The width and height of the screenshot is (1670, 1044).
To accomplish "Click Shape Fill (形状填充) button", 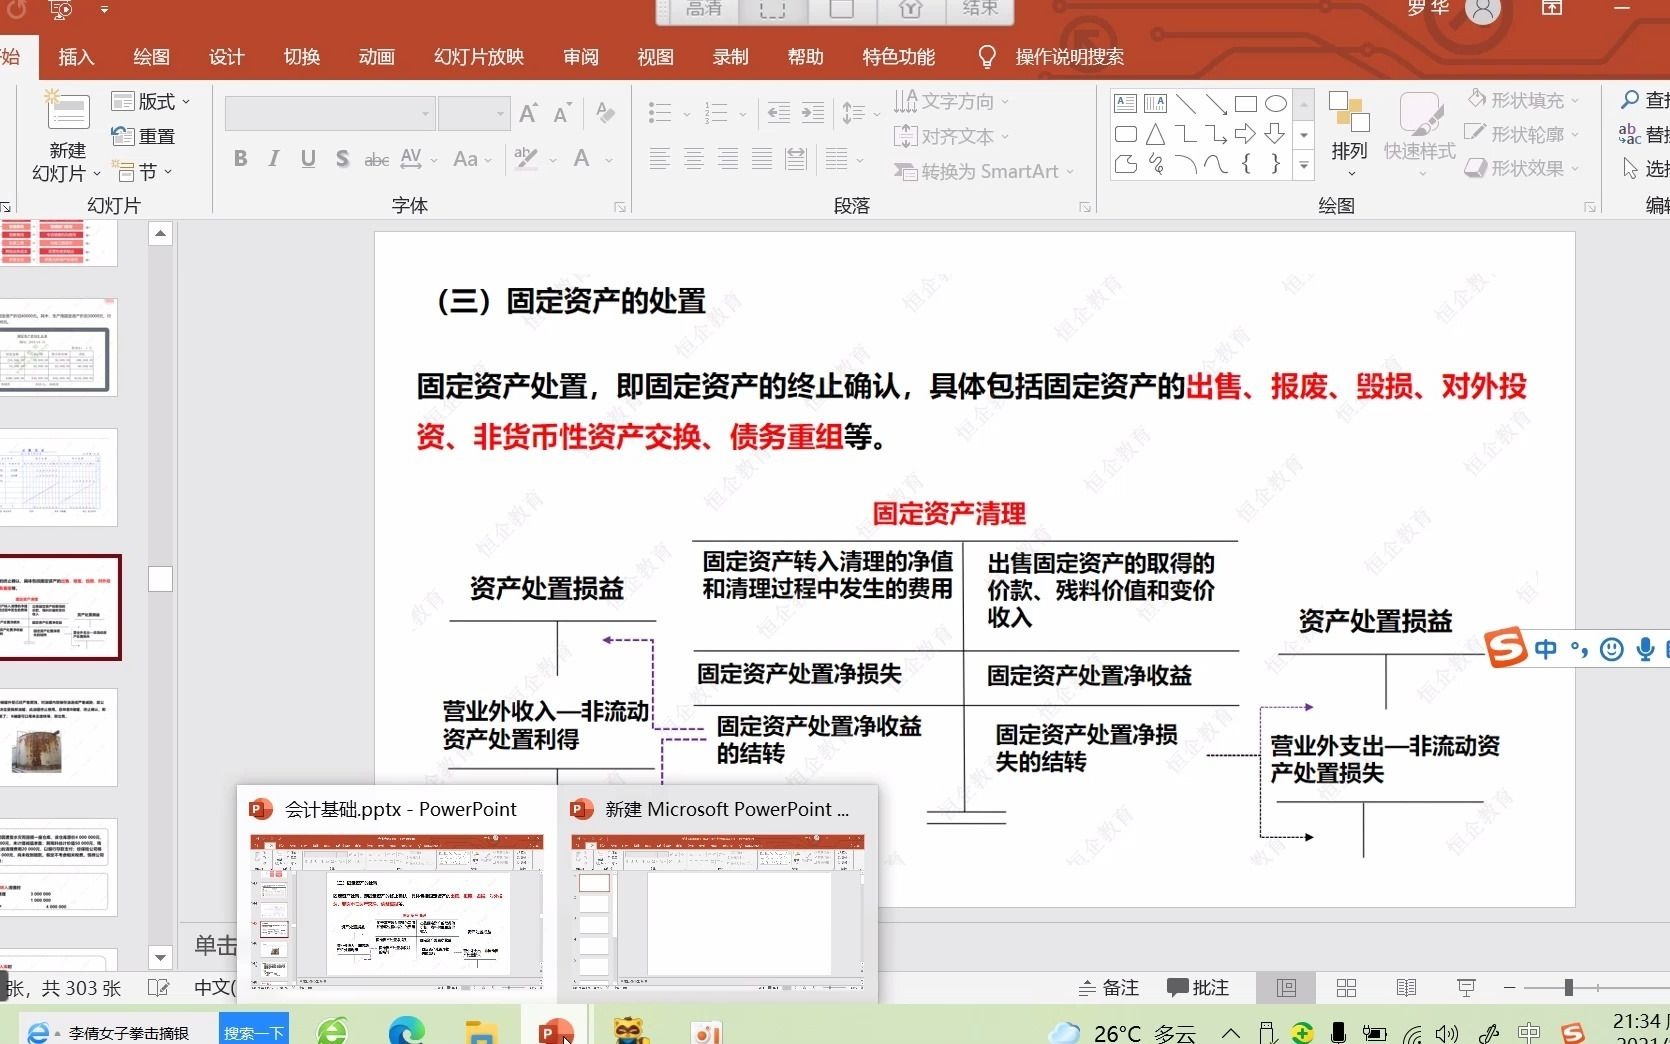I will [x=1522, y=100].
